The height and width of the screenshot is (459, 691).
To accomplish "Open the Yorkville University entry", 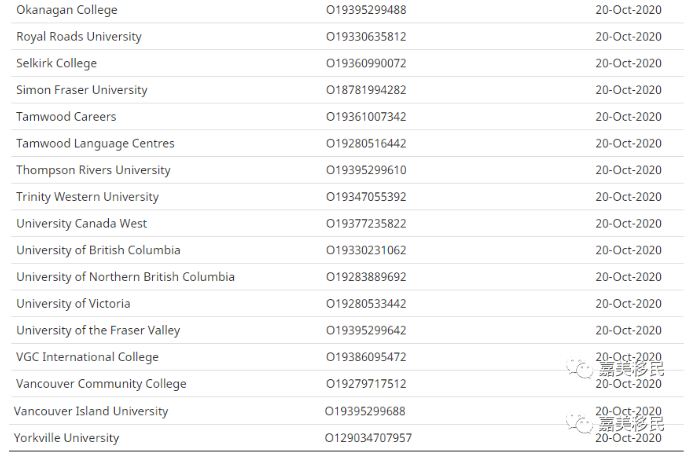I will pyautogui.click(x=67, y=438).
